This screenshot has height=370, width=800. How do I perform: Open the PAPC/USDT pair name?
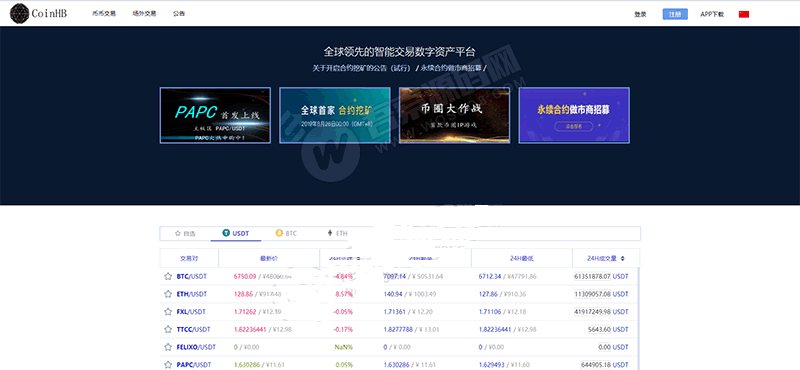pyautogui.click(x=193, y=364)
